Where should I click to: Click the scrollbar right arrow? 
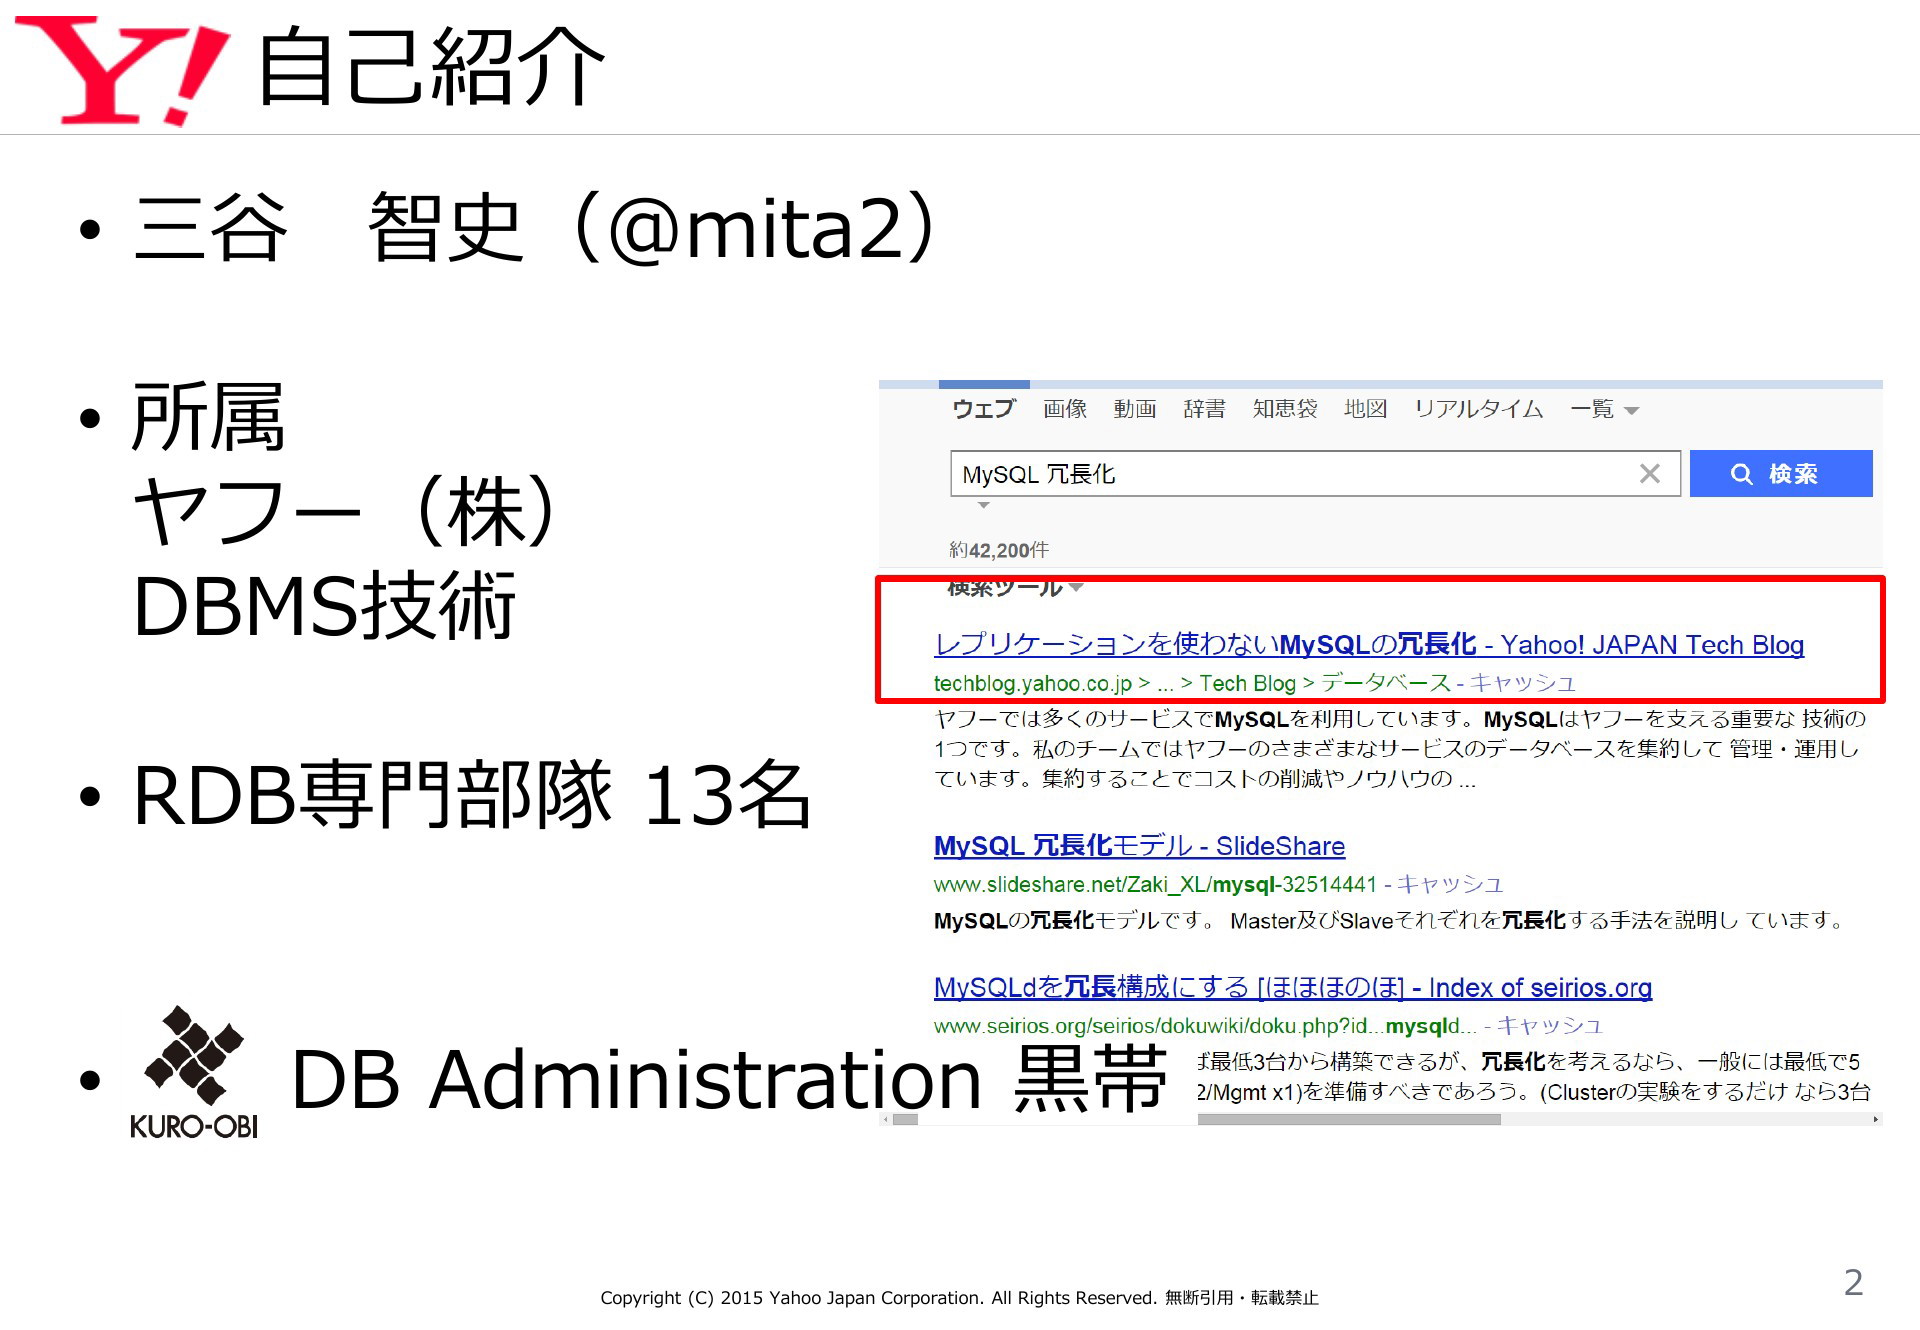coord(1875,1120)
